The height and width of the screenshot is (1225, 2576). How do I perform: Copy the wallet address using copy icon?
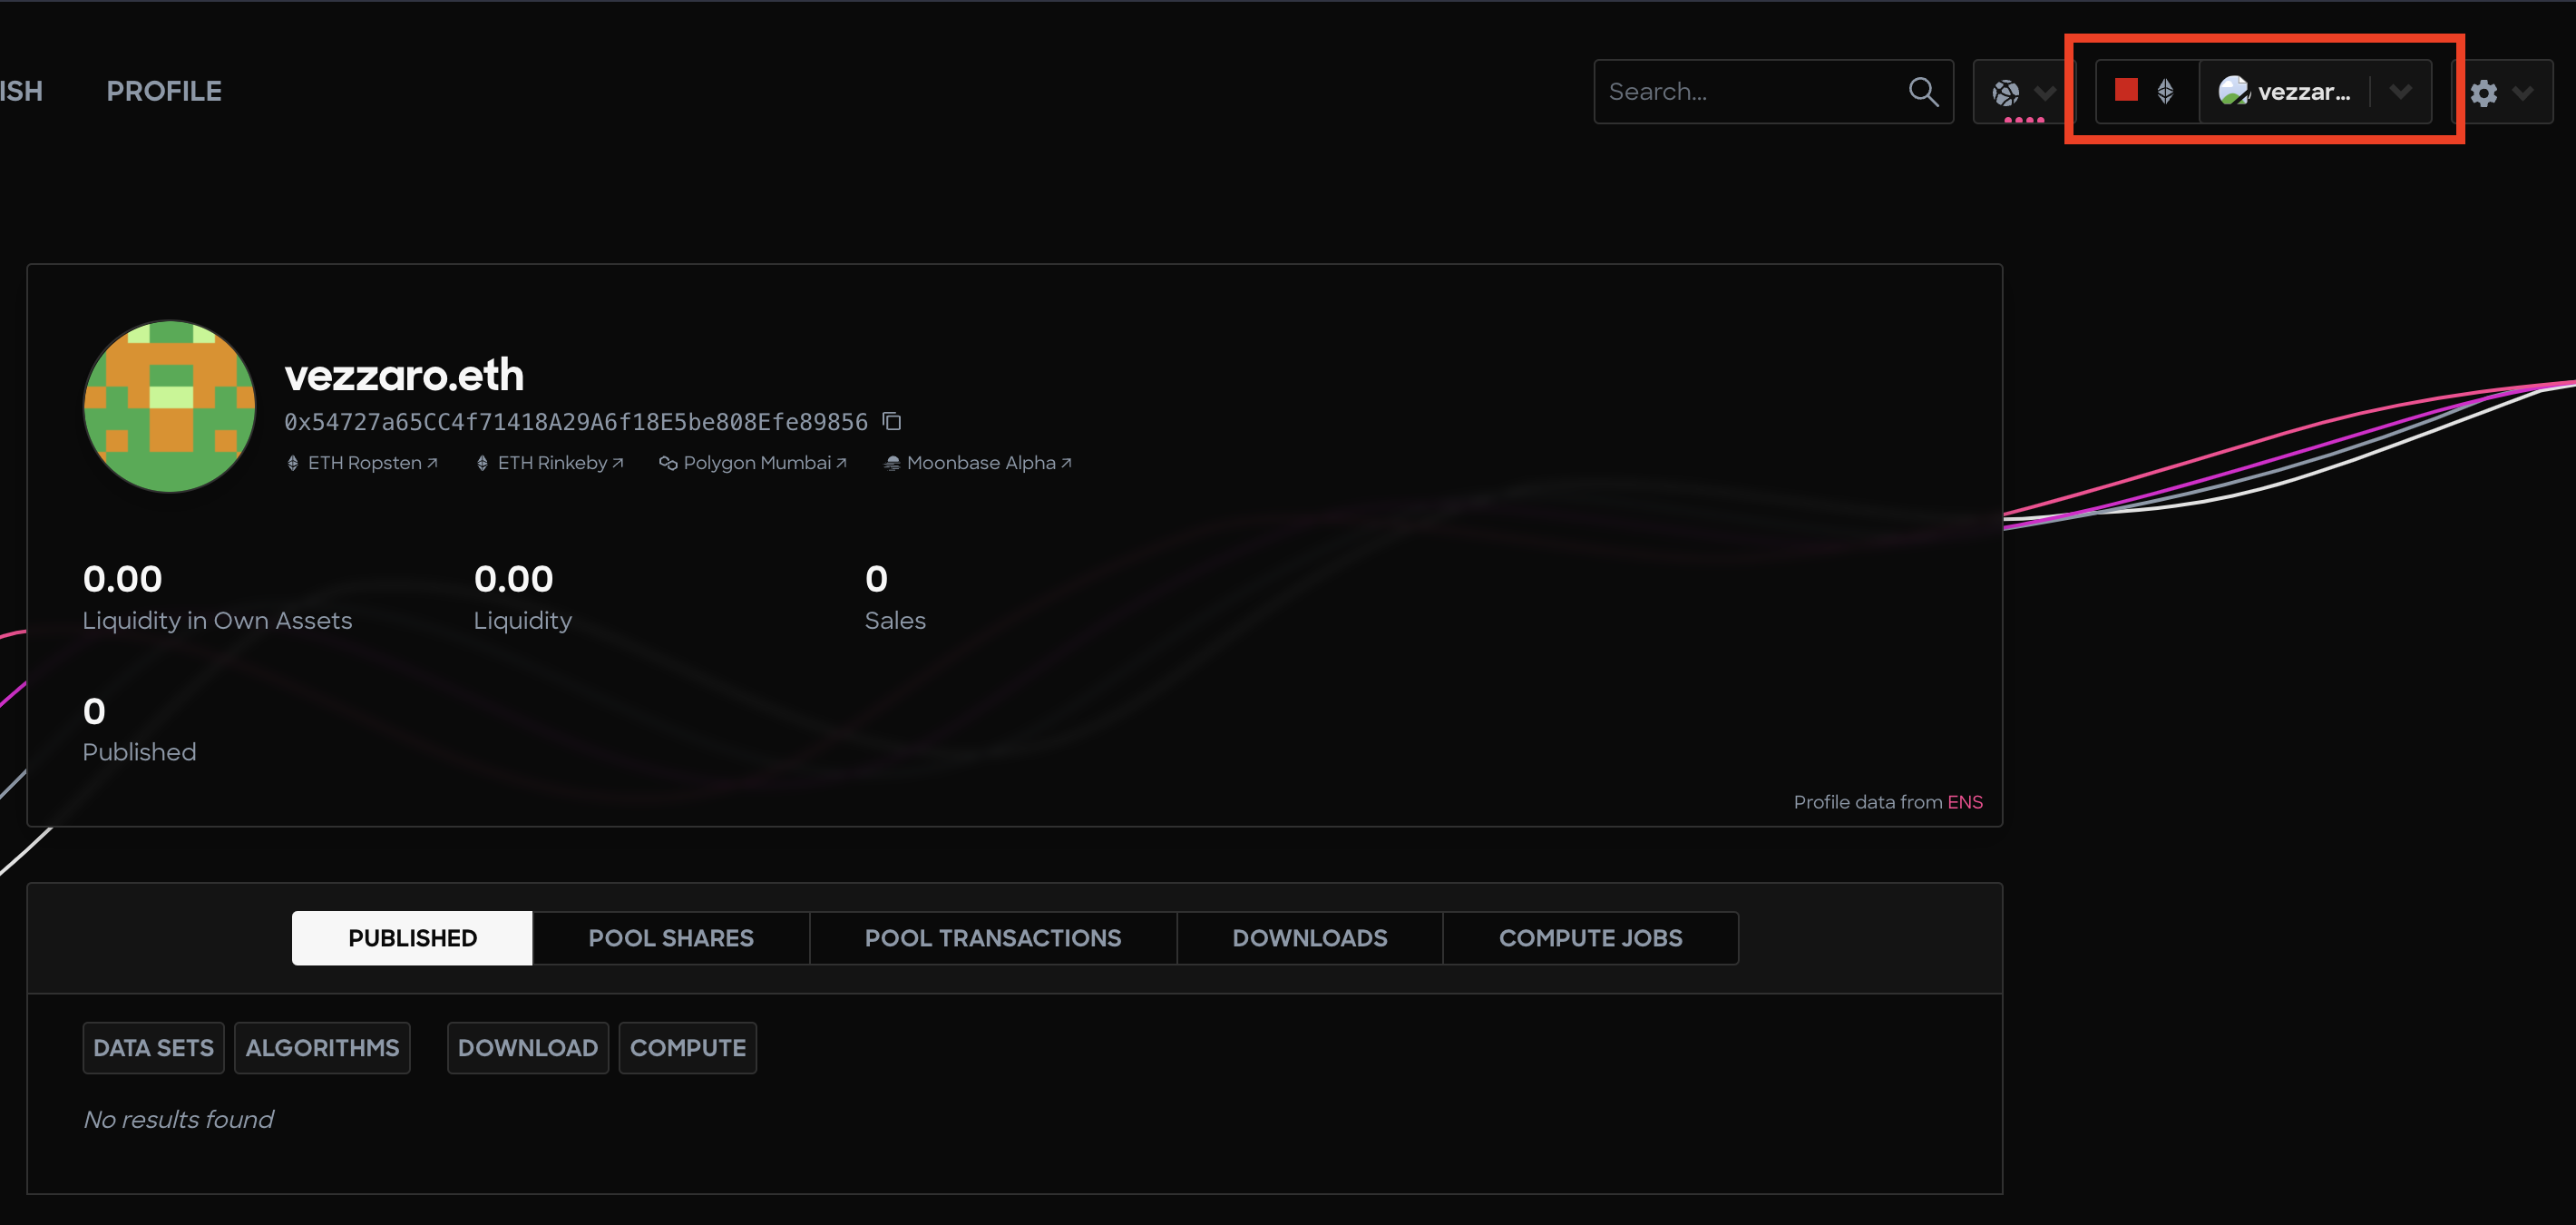(x=891, y=421)
